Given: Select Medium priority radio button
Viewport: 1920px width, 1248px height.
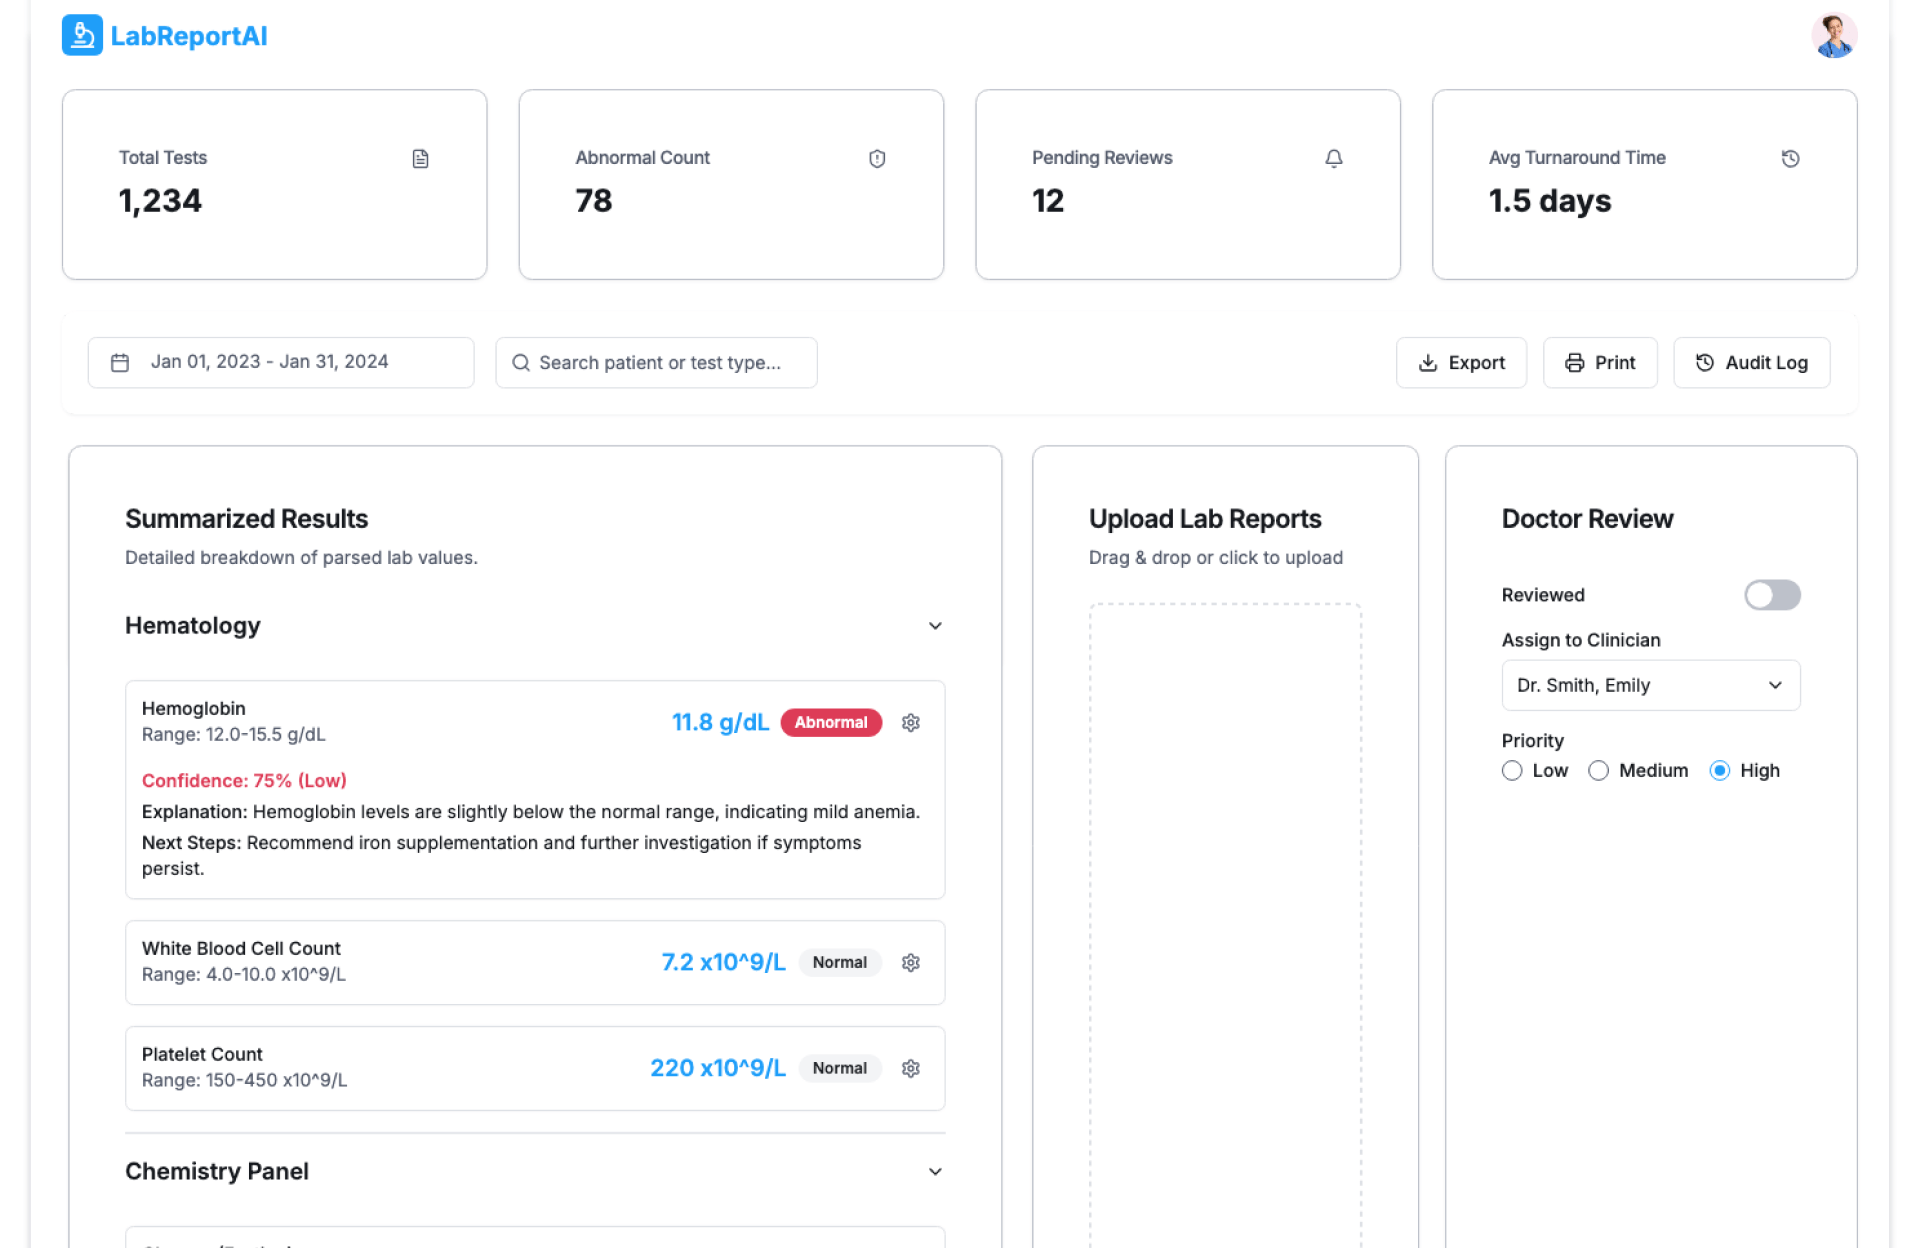Looking at the screenshot, I should [1598, 771].
